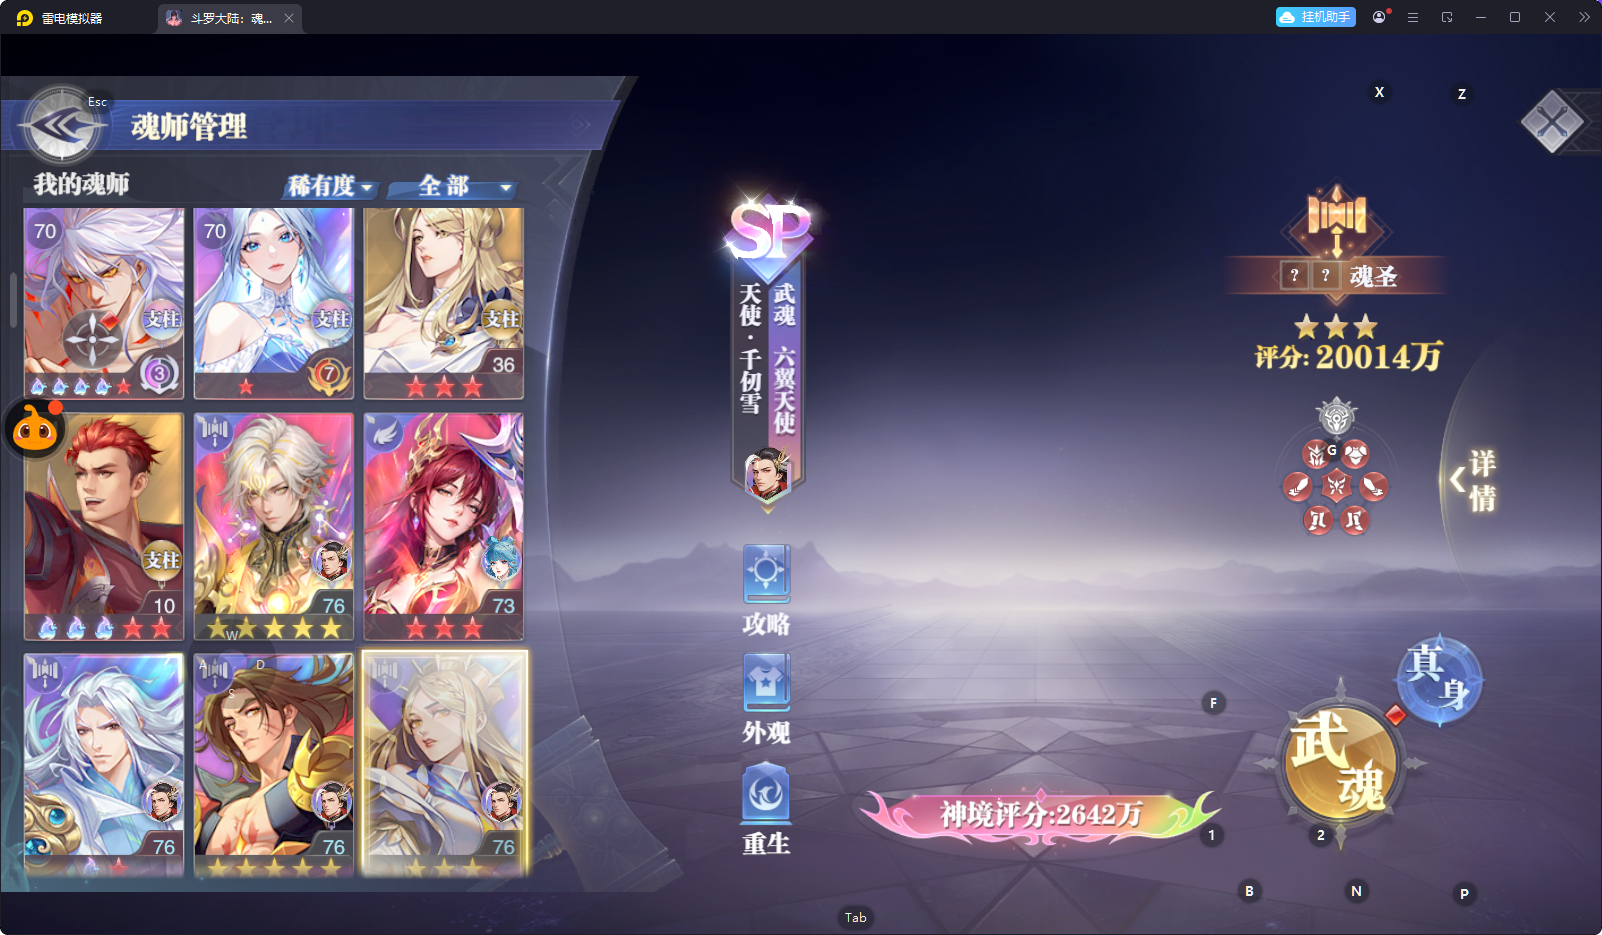Image resolution: width=1602 pixels, height=935 pixels.
Task: Close the 斗罗大陆 game tab
Action: coord(289,18)
